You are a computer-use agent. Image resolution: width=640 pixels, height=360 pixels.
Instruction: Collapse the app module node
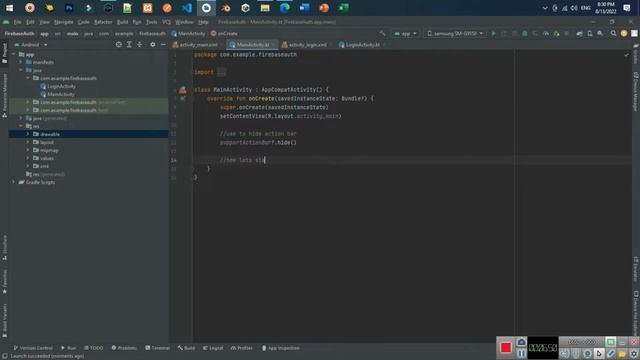tap(14, 54)
